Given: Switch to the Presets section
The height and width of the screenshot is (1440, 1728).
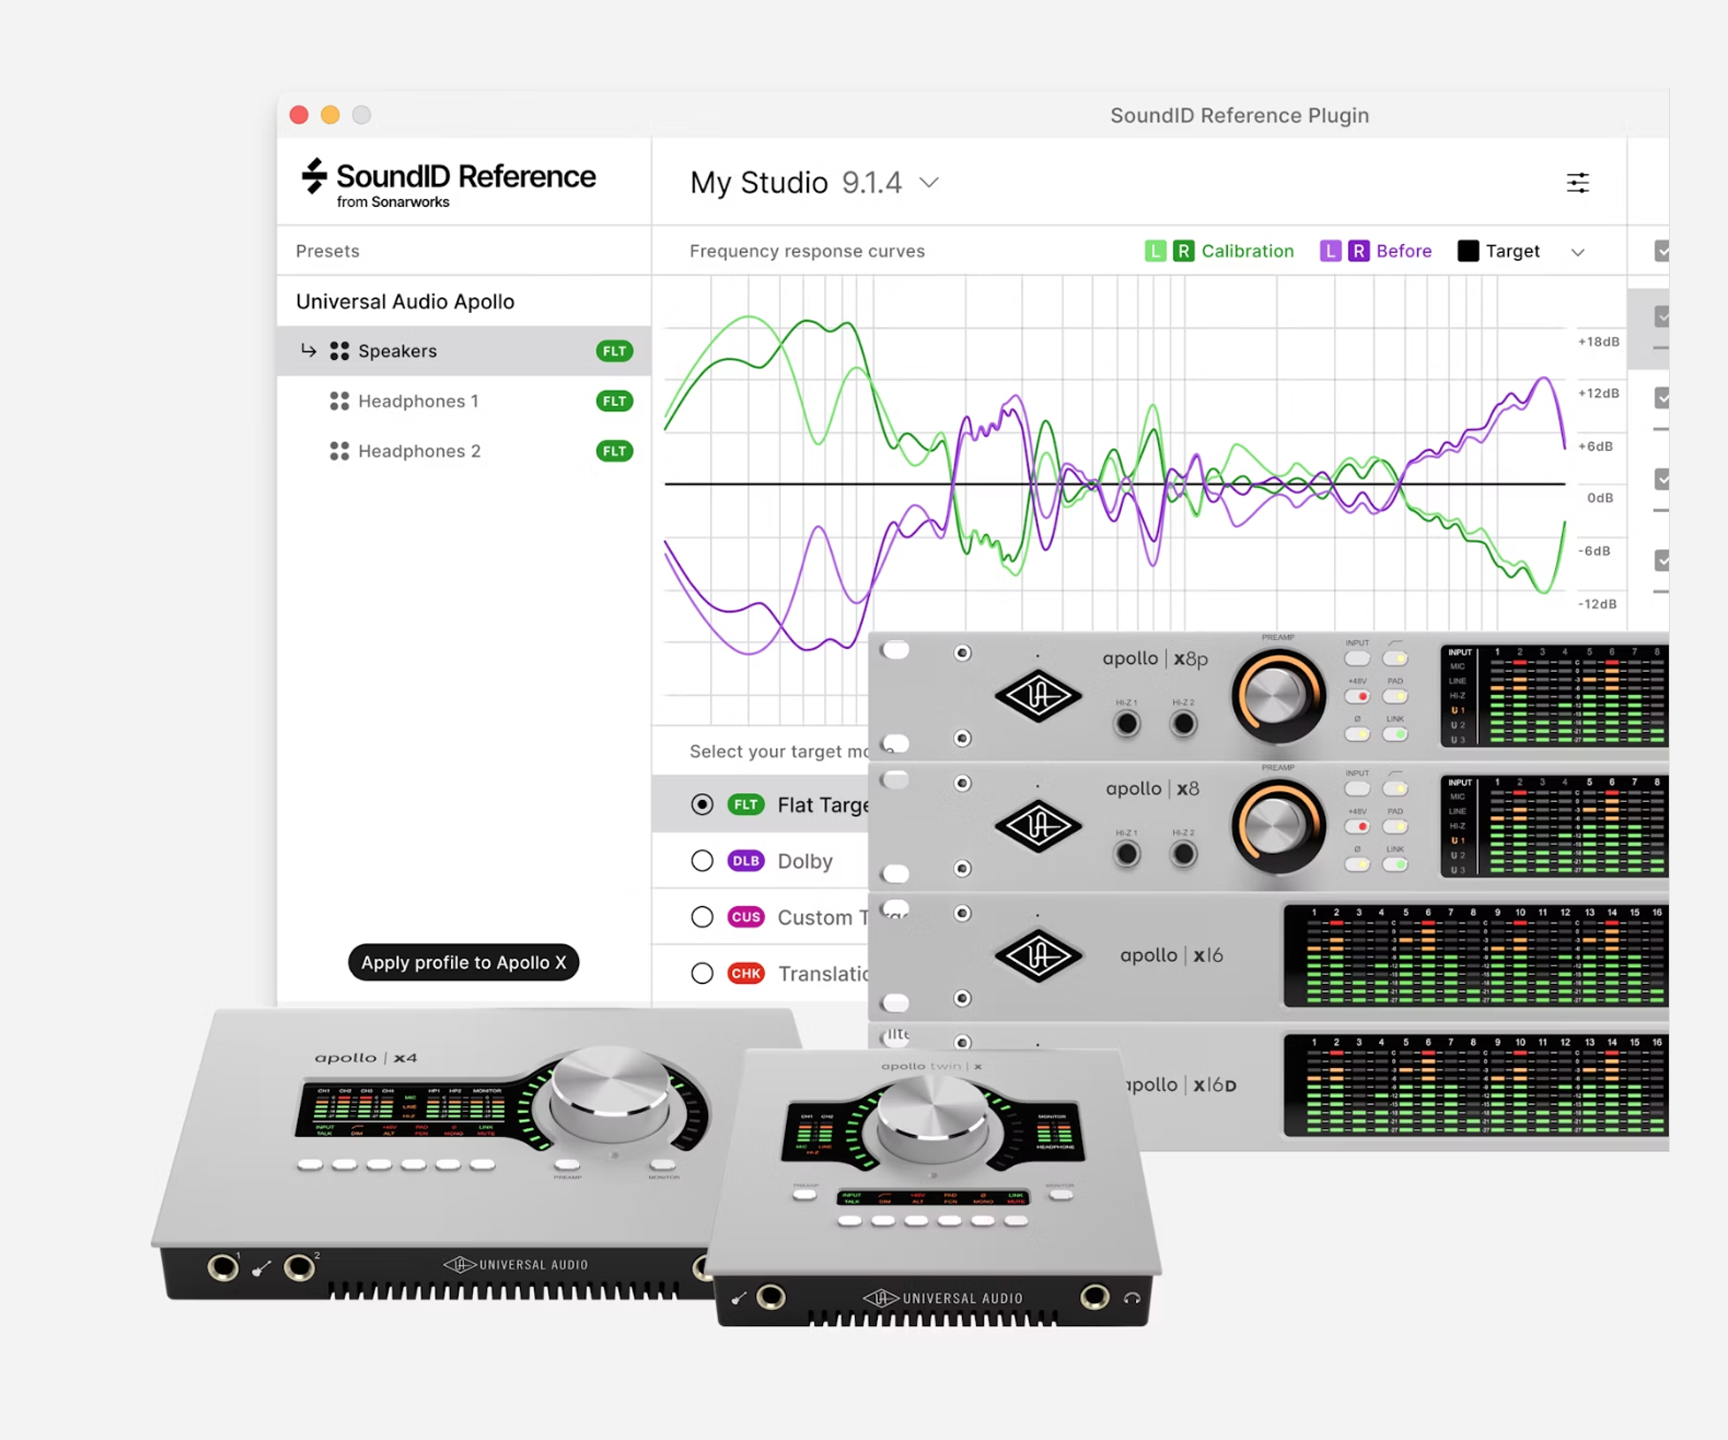Looking at the screenshot, I should click(x=327, y=250).
